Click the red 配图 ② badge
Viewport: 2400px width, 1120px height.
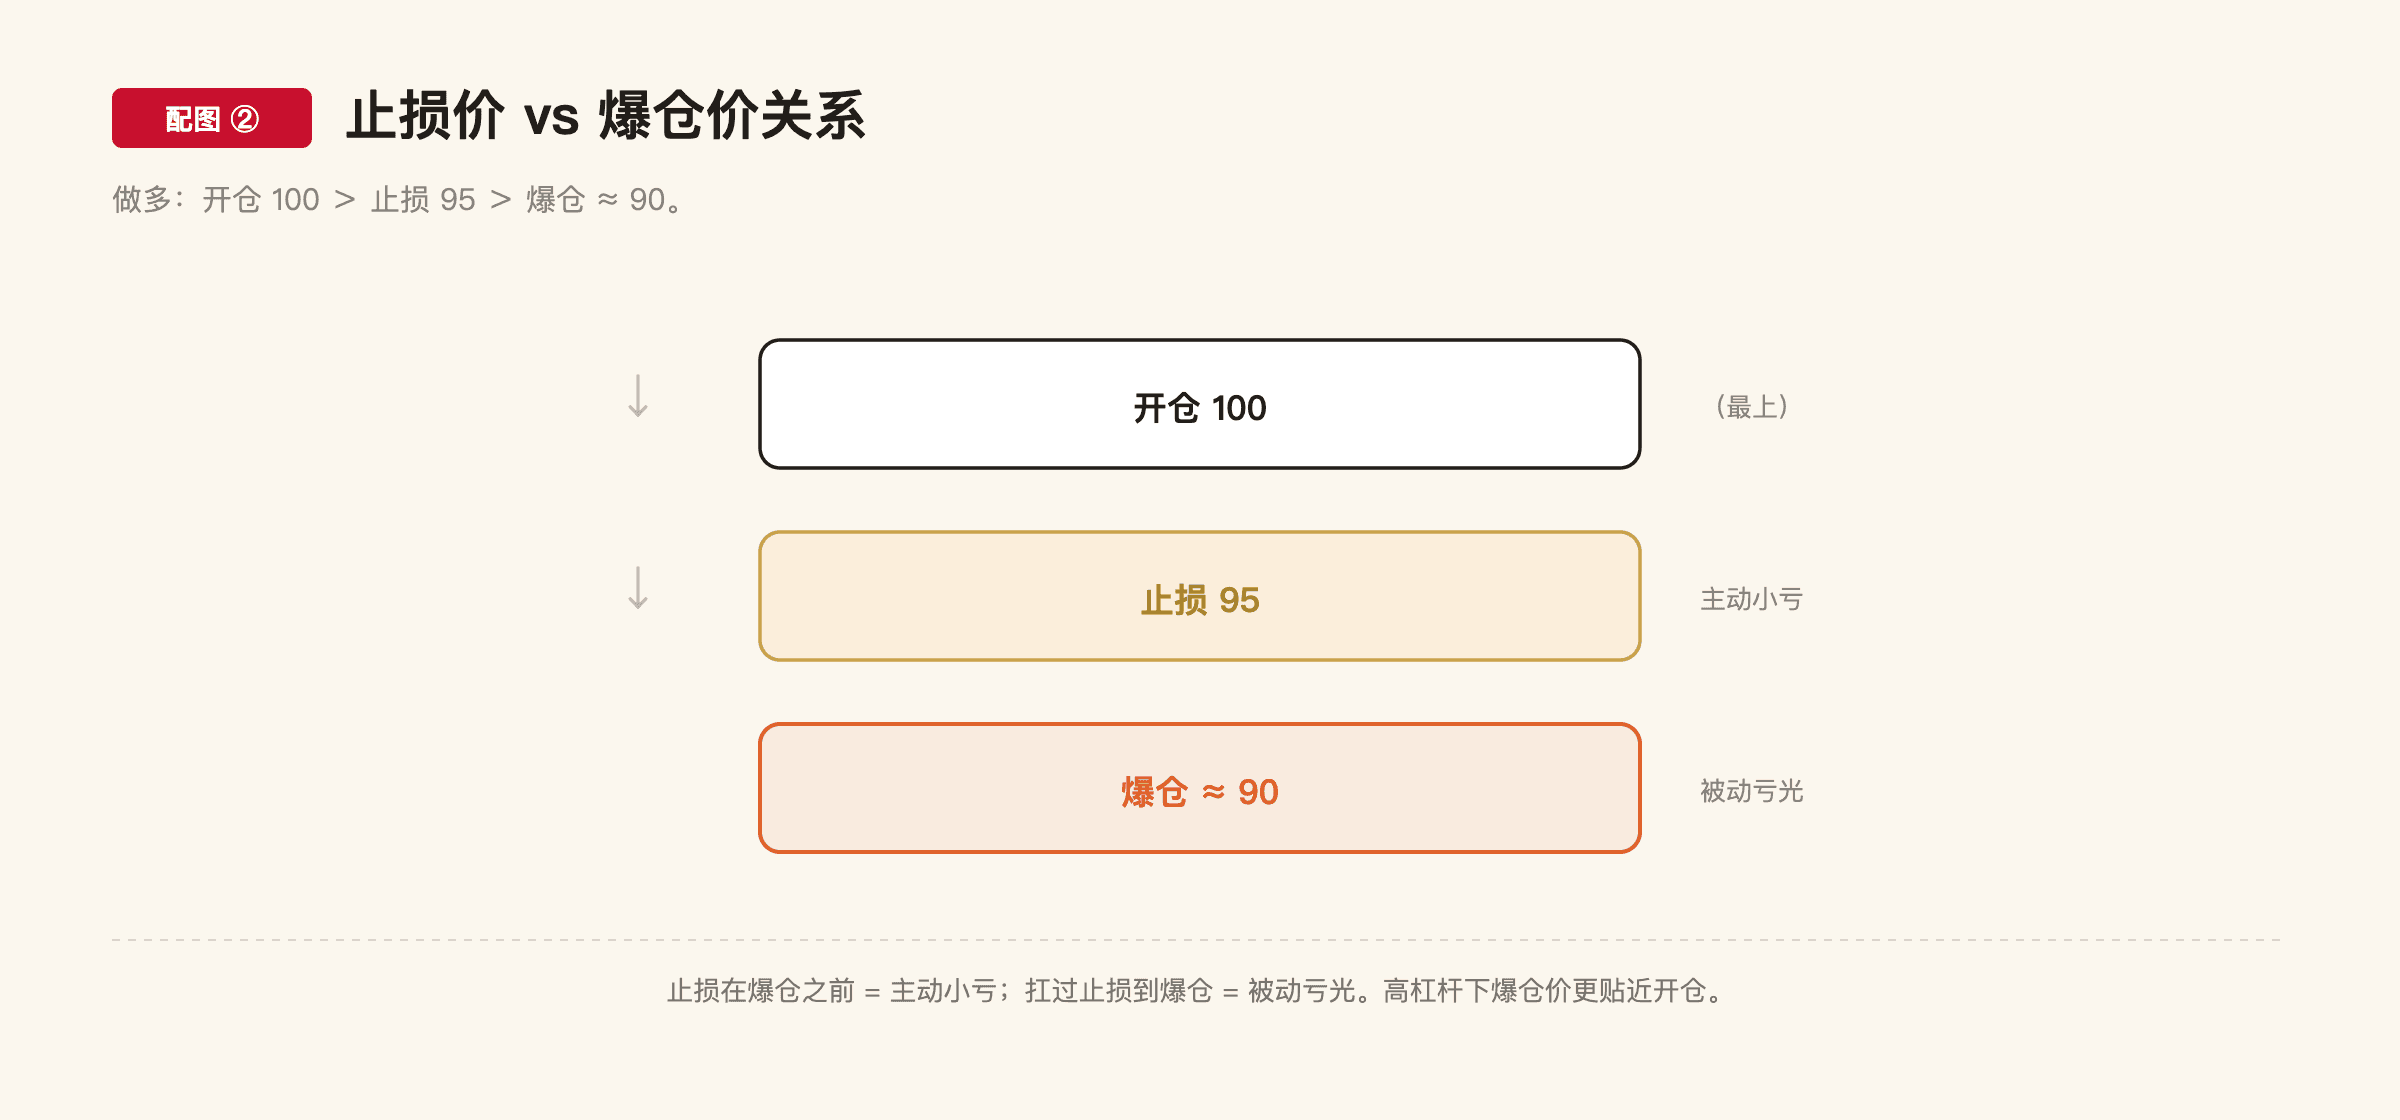(x=212, y=118)
